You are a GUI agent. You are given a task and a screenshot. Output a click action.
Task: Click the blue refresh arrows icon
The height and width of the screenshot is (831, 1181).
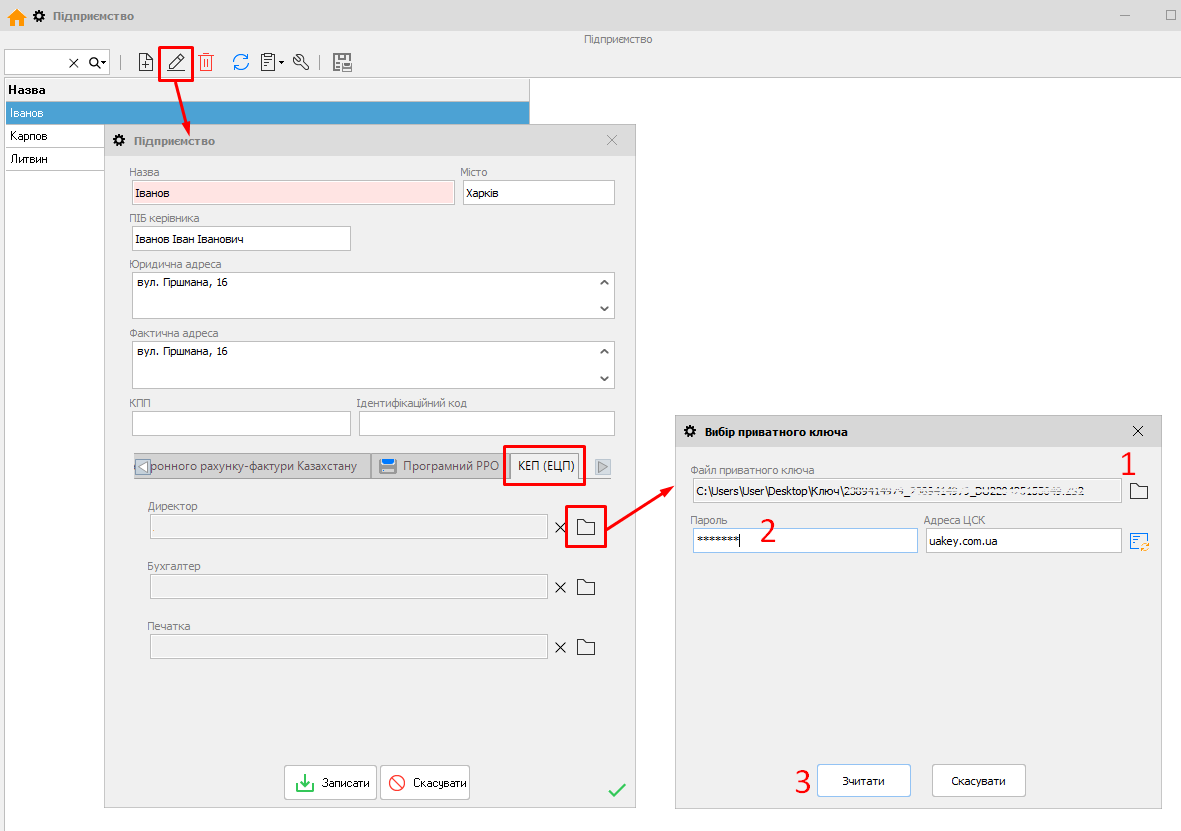coord(241,62)
